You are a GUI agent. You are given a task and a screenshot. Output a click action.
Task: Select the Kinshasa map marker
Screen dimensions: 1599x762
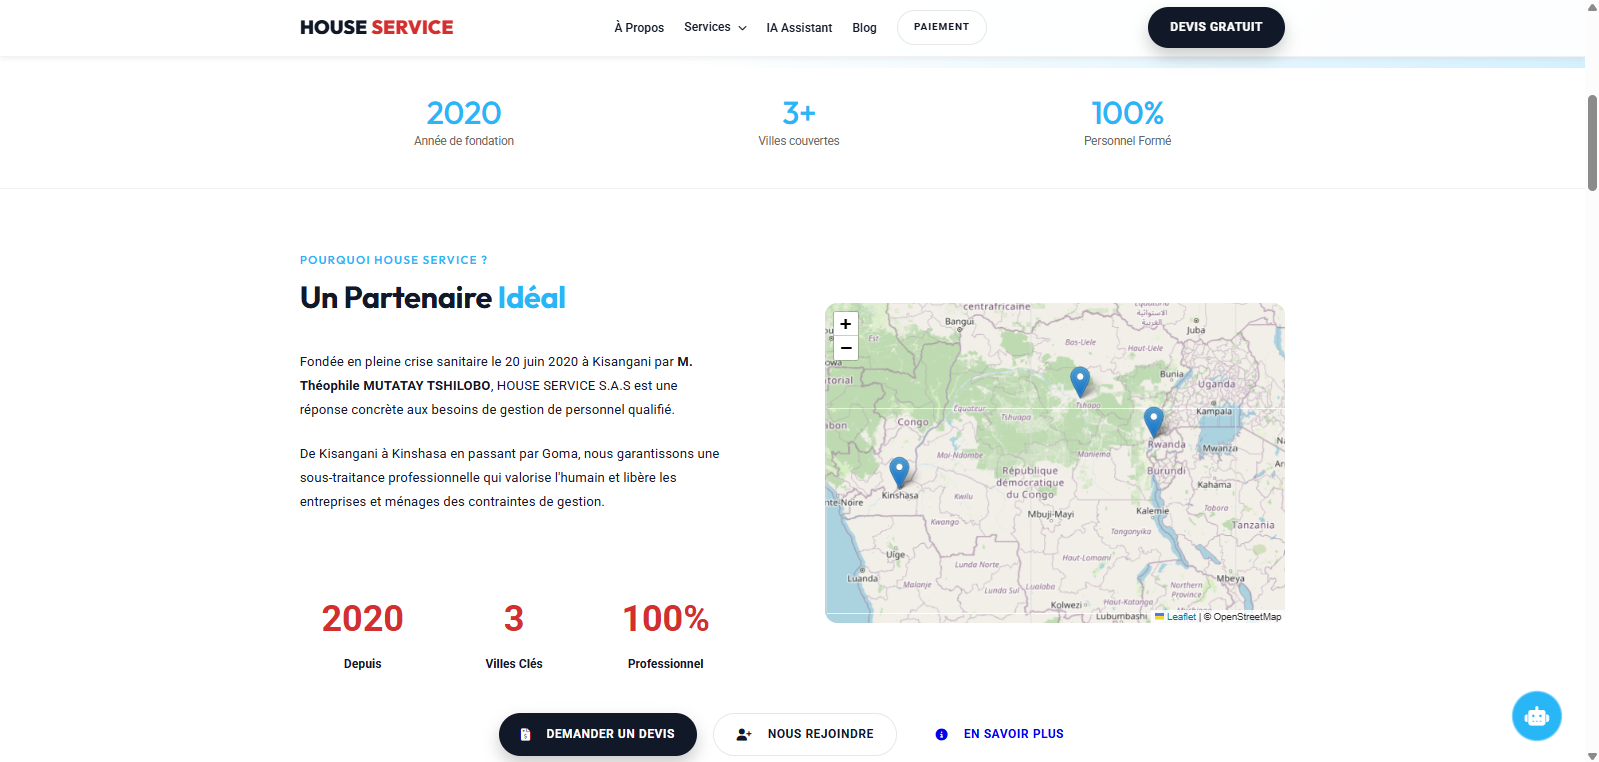click(x=899, y=472)
